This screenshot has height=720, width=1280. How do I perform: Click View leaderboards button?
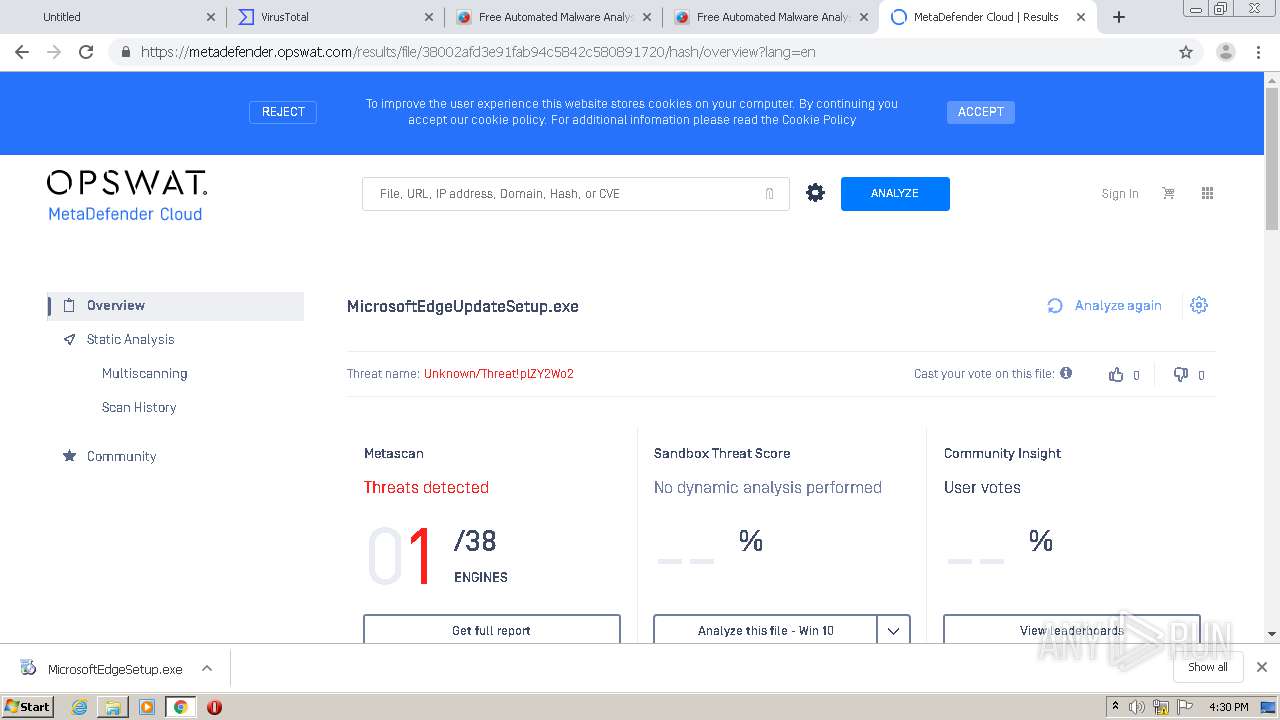tap(1071, 630)
